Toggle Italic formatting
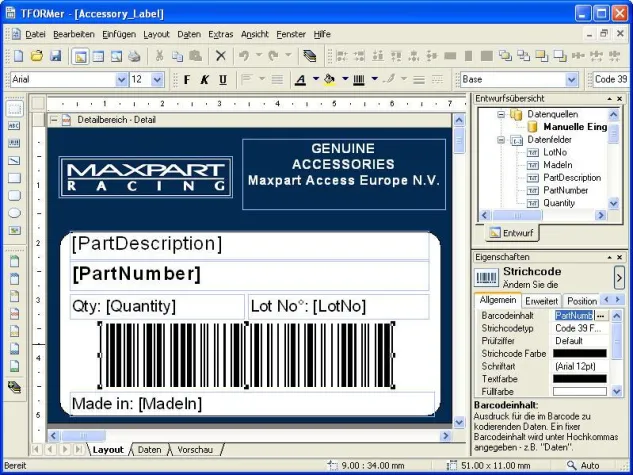Viewport: 633px width, 475px height. 204,79
